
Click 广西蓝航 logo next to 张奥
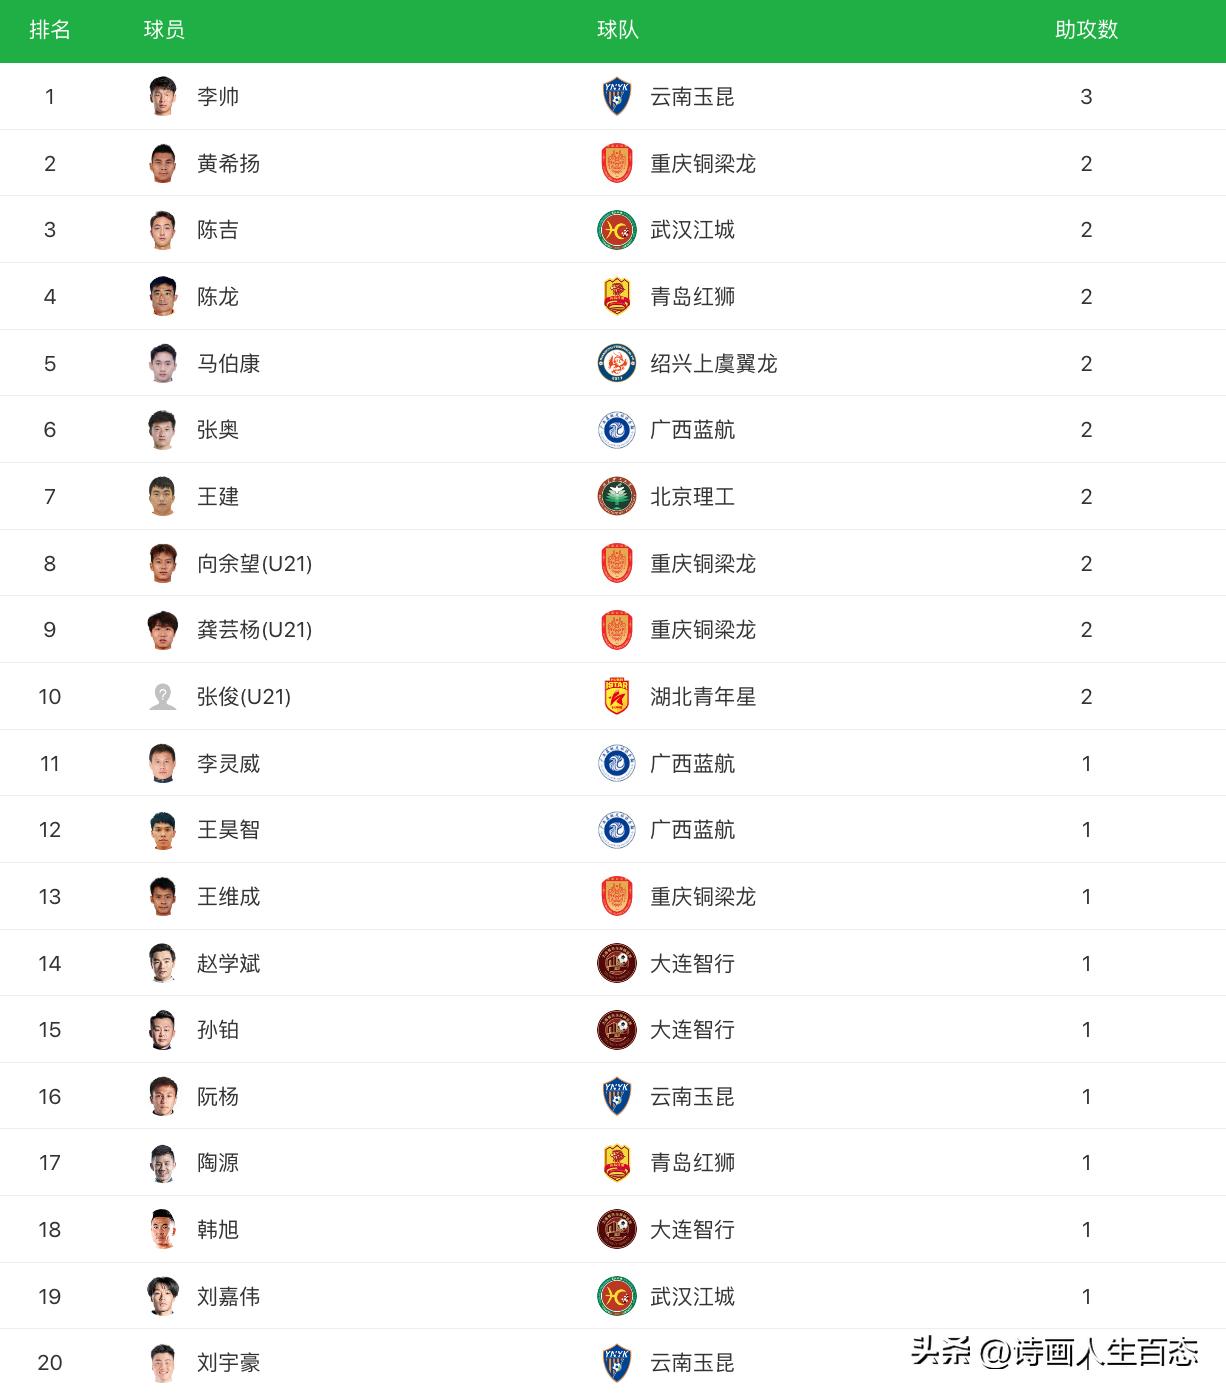[x=617, y=430]
